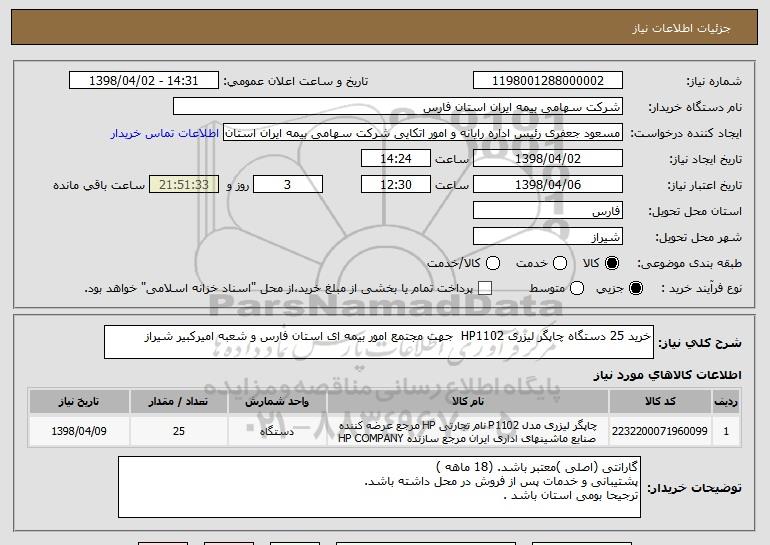
Task: Select the جزیی purchase process option
Action: pyautogui.click(x=635, y=288)
